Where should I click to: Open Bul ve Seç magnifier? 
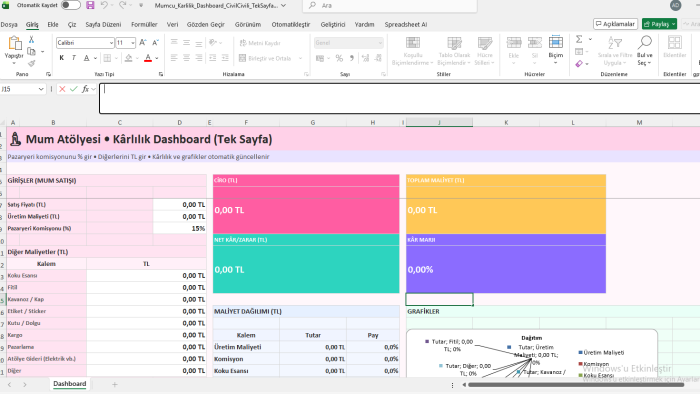(645, 50)
